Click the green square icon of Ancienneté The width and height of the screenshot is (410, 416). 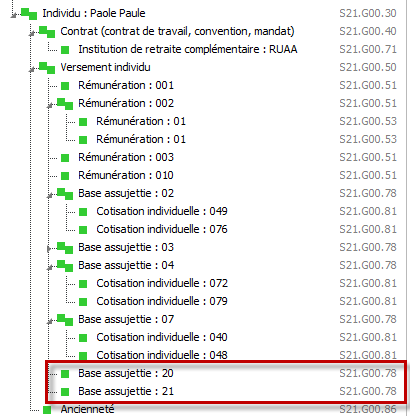click(47, 410)
